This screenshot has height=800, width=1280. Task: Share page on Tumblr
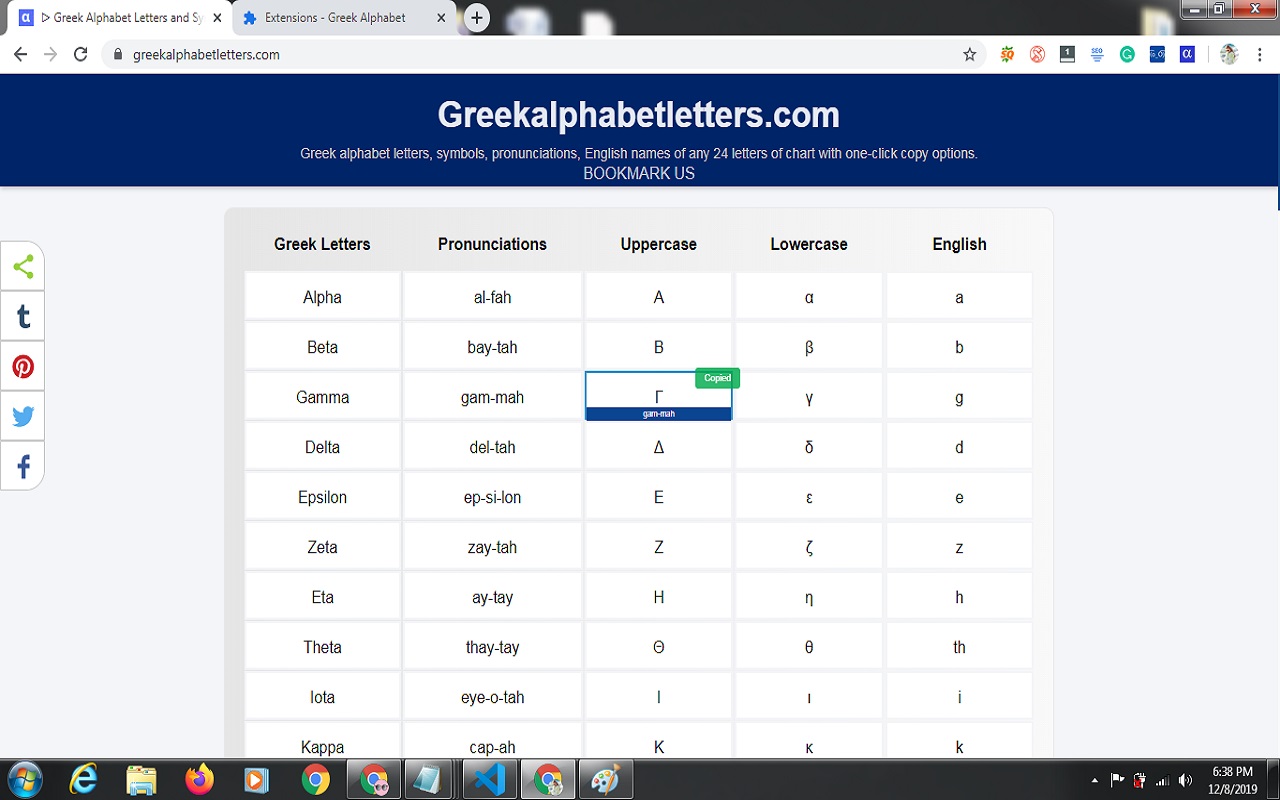point(23,316)
